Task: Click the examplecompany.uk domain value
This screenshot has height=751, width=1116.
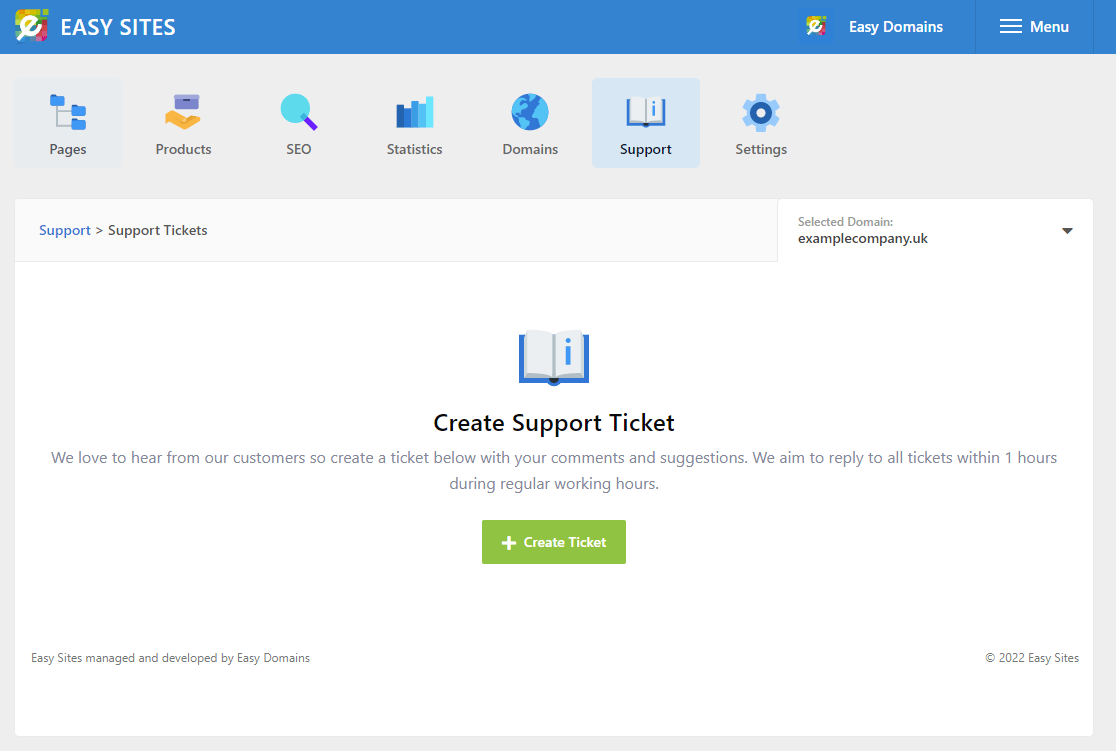Action: (863, 239)
